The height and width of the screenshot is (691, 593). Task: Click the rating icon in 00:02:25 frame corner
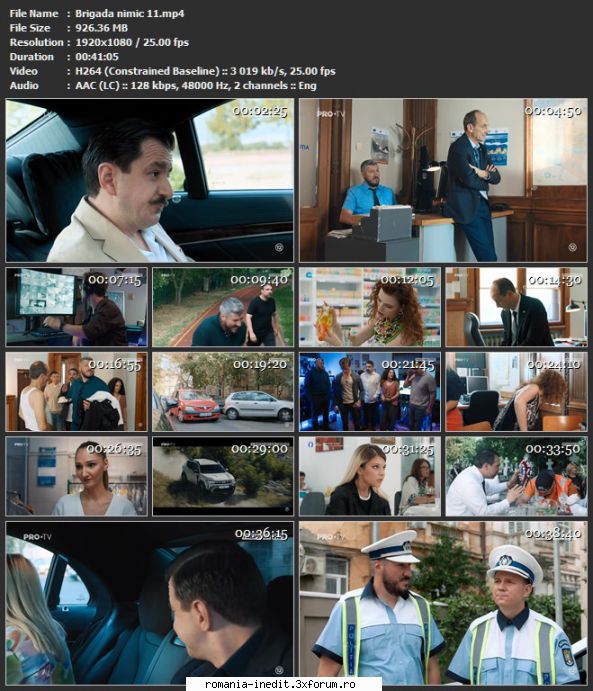(279, 247)
